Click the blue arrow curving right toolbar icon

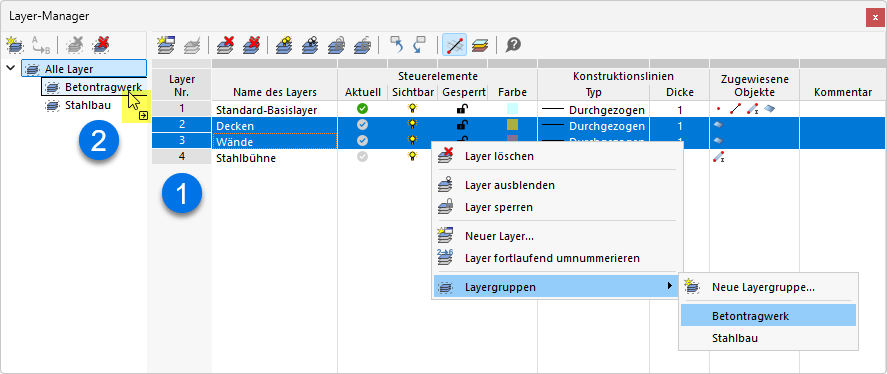pyautogui.click(x=420, y=44)
